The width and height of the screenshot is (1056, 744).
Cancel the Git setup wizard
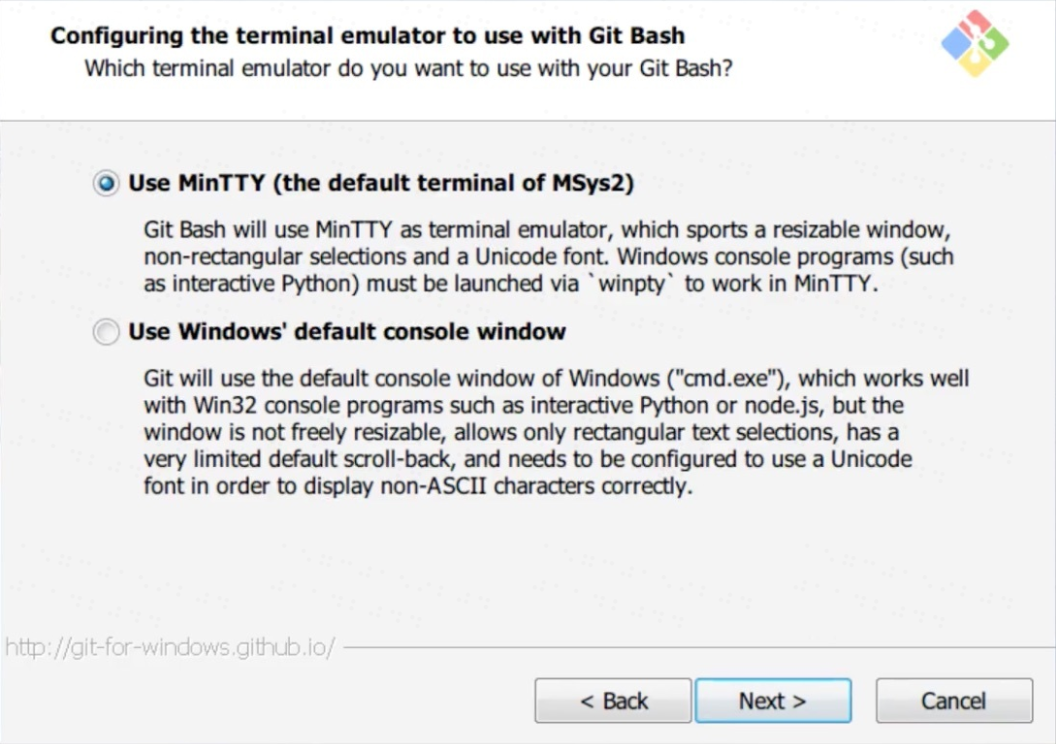(x=954, y=701)
